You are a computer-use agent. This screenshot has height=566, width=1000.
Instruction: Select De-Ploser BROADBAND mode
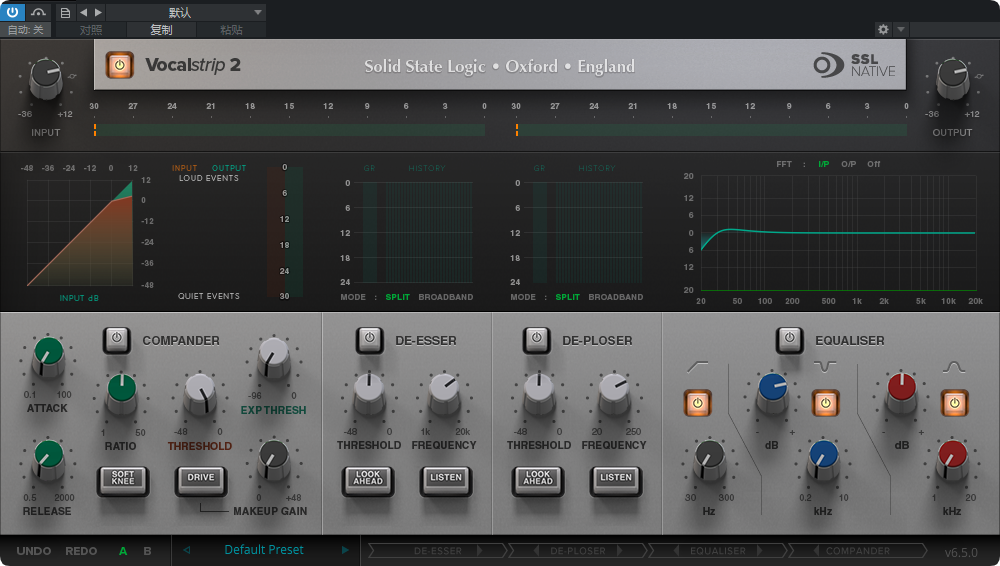point(615,297)
